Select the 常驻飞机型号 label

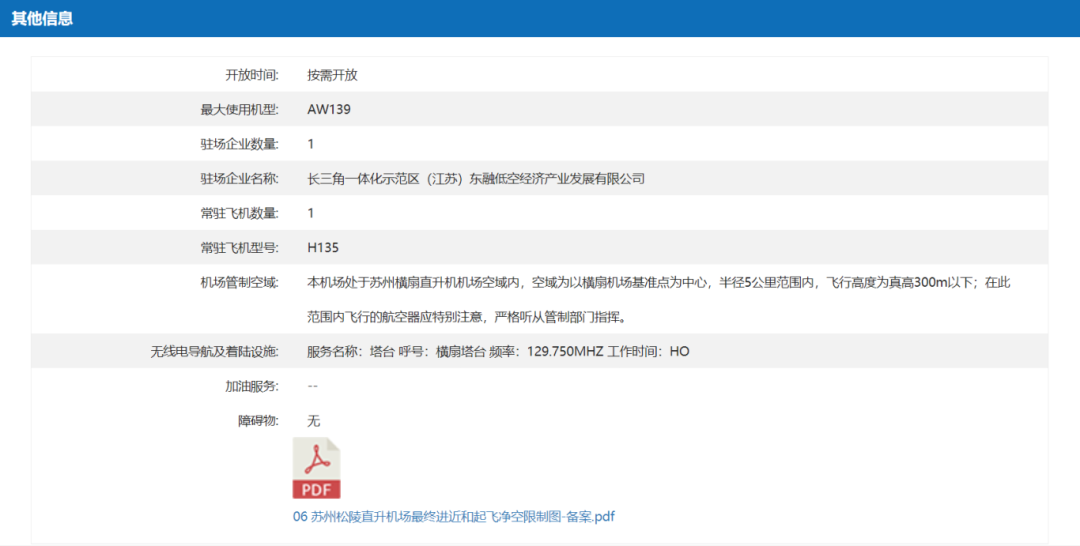point(239,248)
